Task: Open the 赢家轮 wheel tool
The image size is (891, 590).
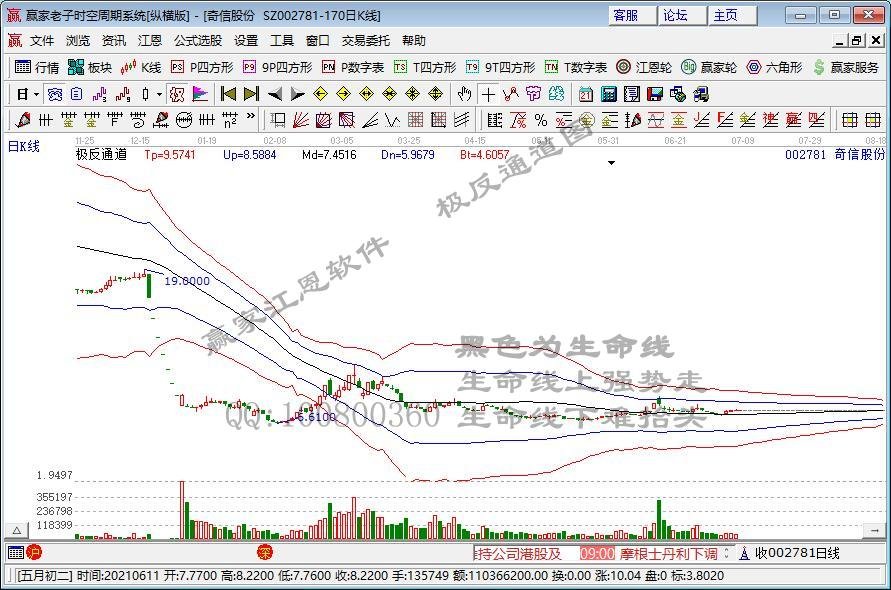Action: click(x=709, y=68)
